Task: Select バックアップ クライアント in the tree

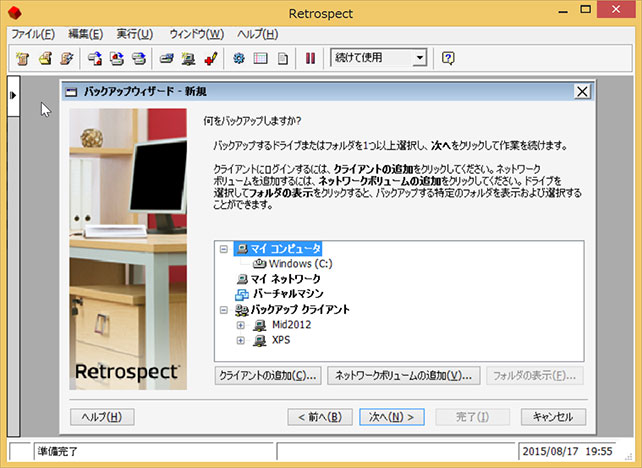Action: [300, 310]
